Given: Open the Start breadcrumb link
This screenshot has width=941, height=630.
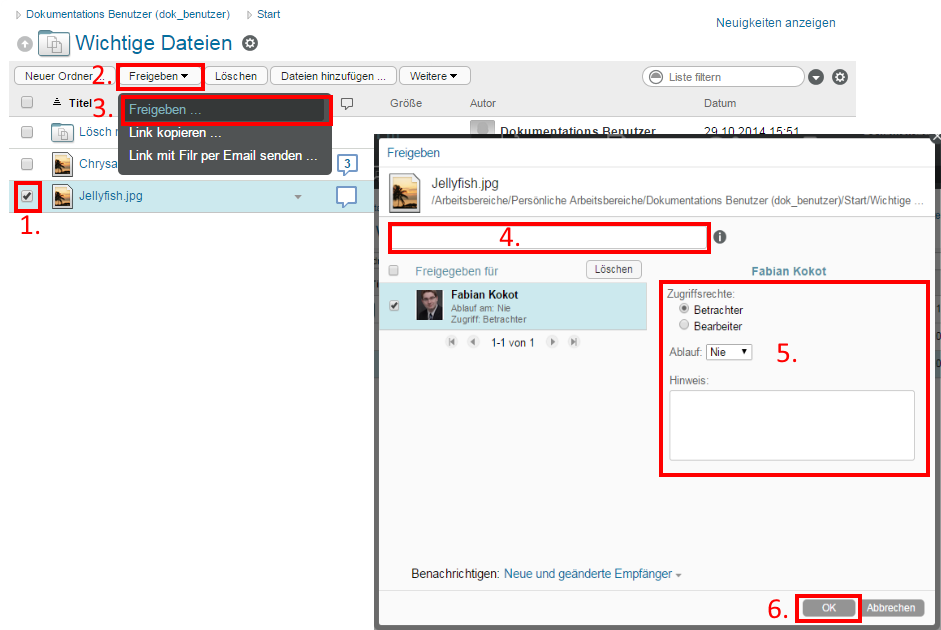Looking at the screenshot, I should [268, 14].
